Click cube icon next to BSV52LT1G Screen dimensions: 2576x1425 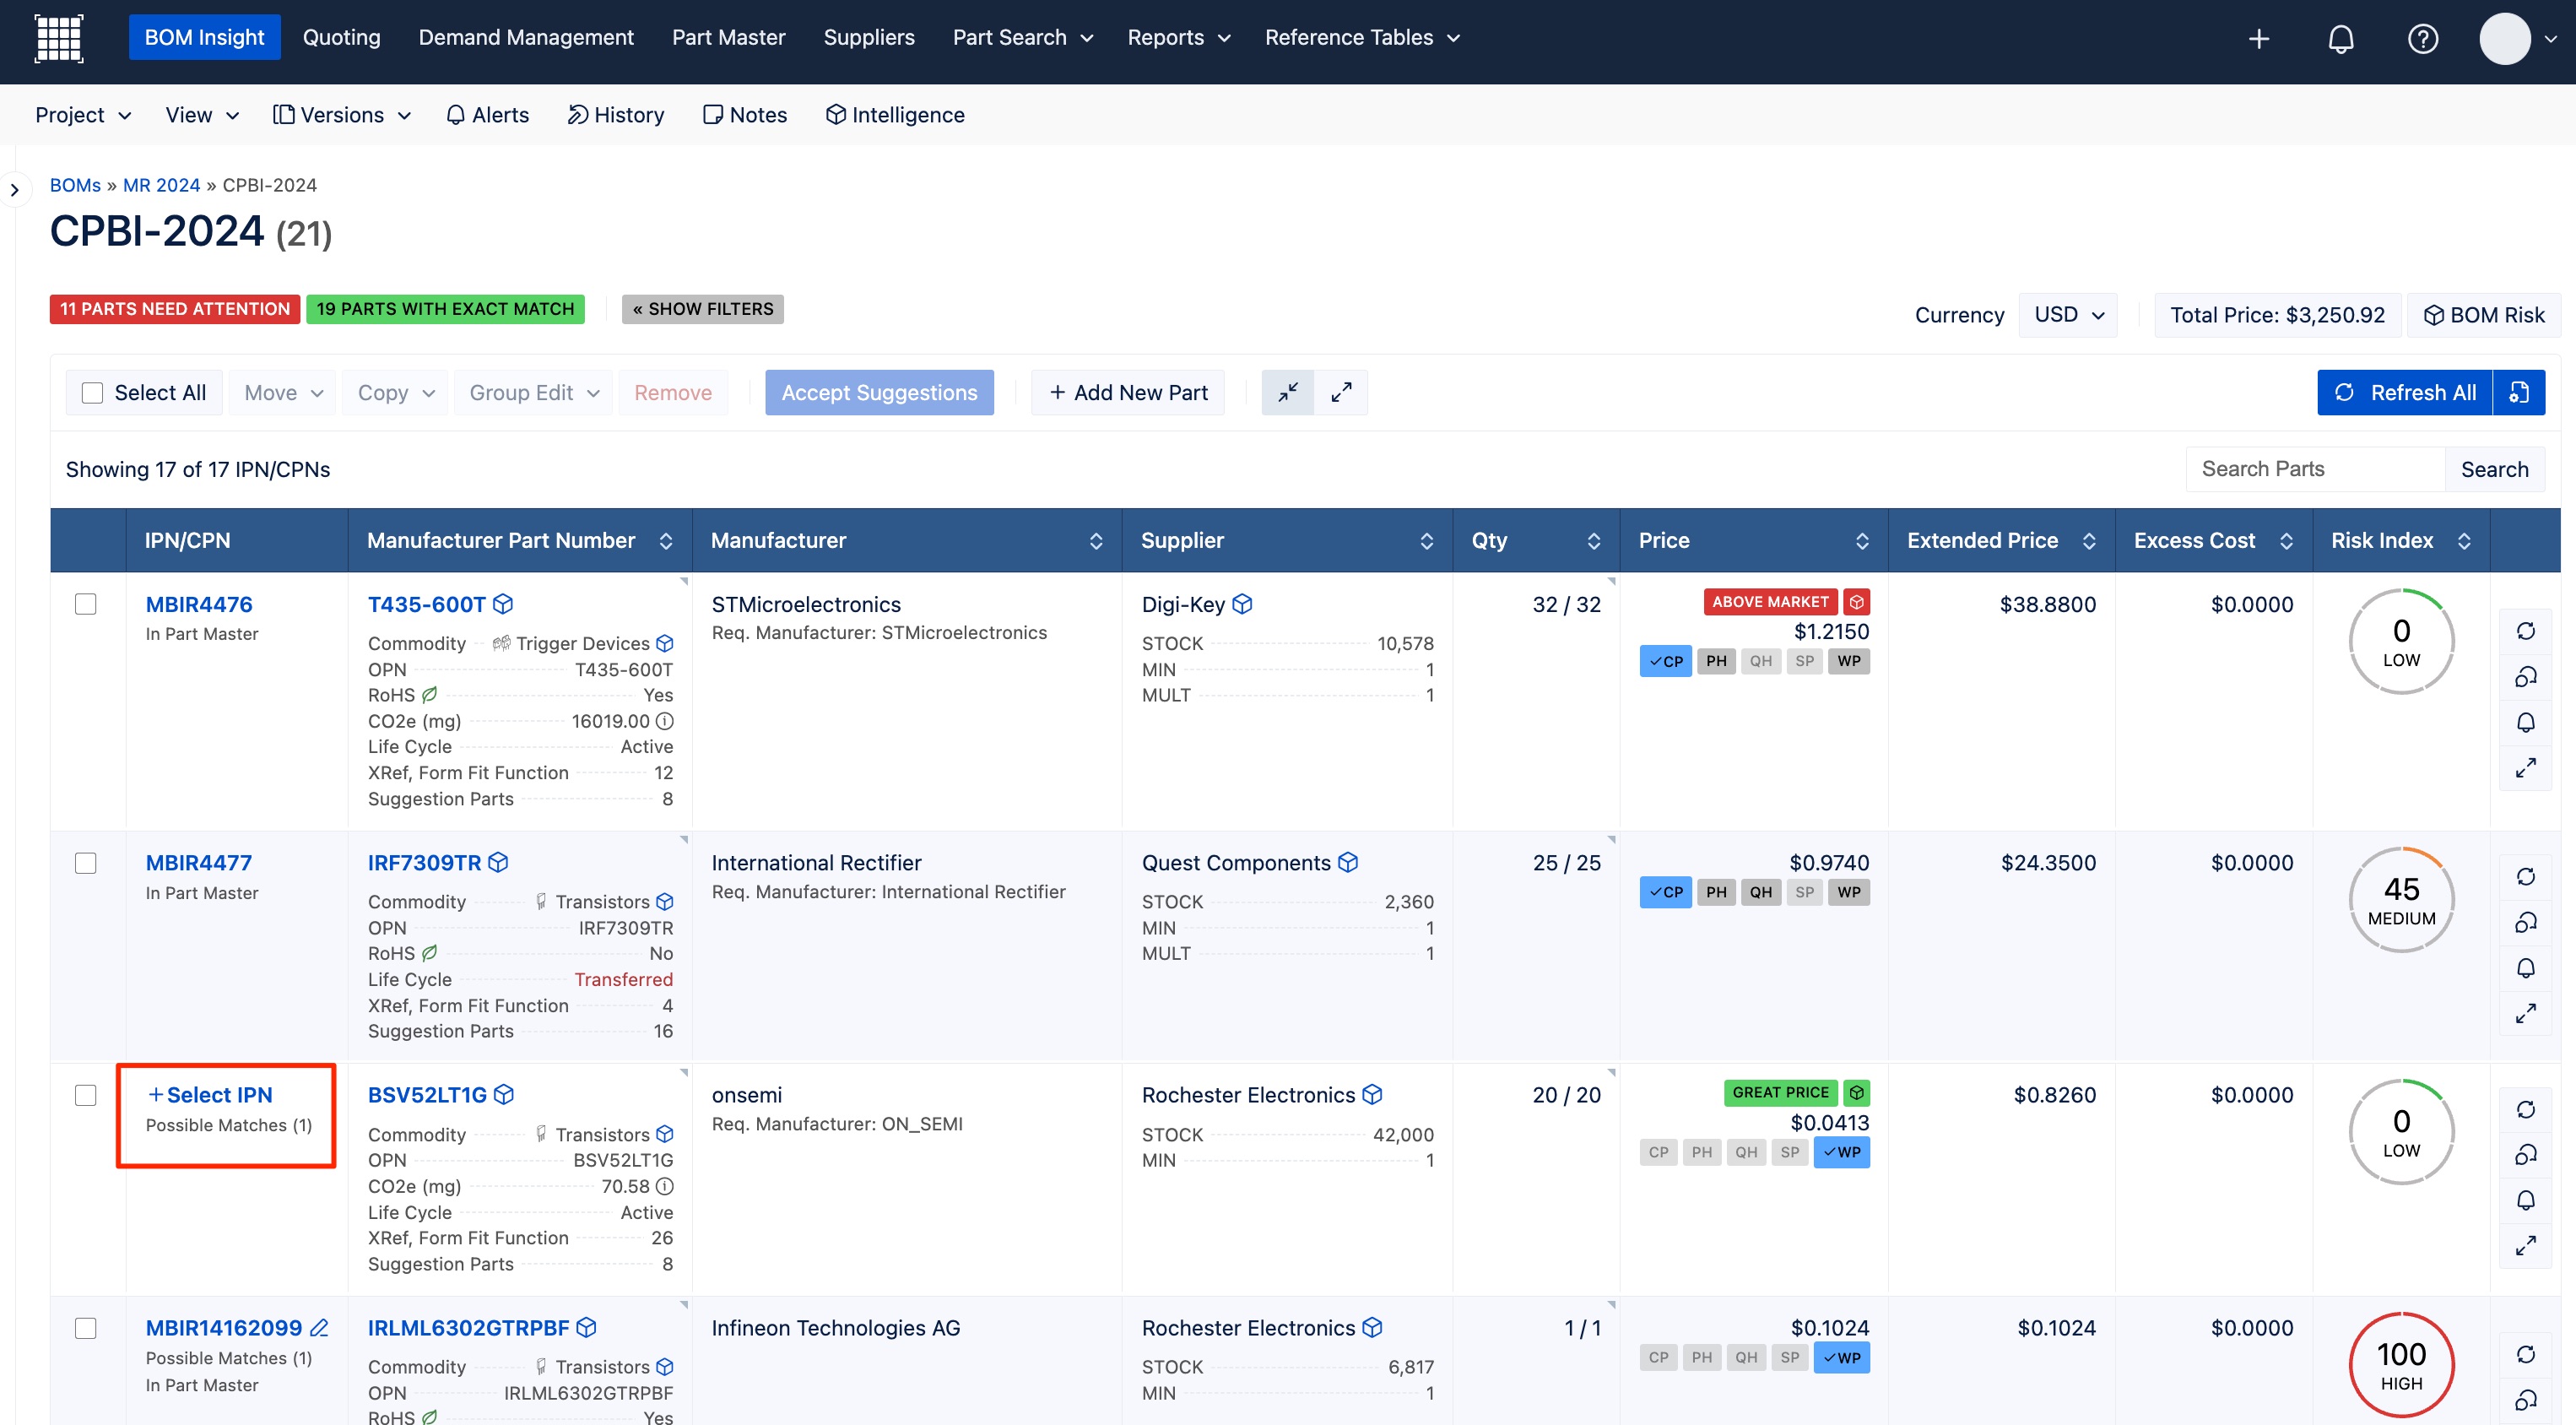[x=504, y=1095]
